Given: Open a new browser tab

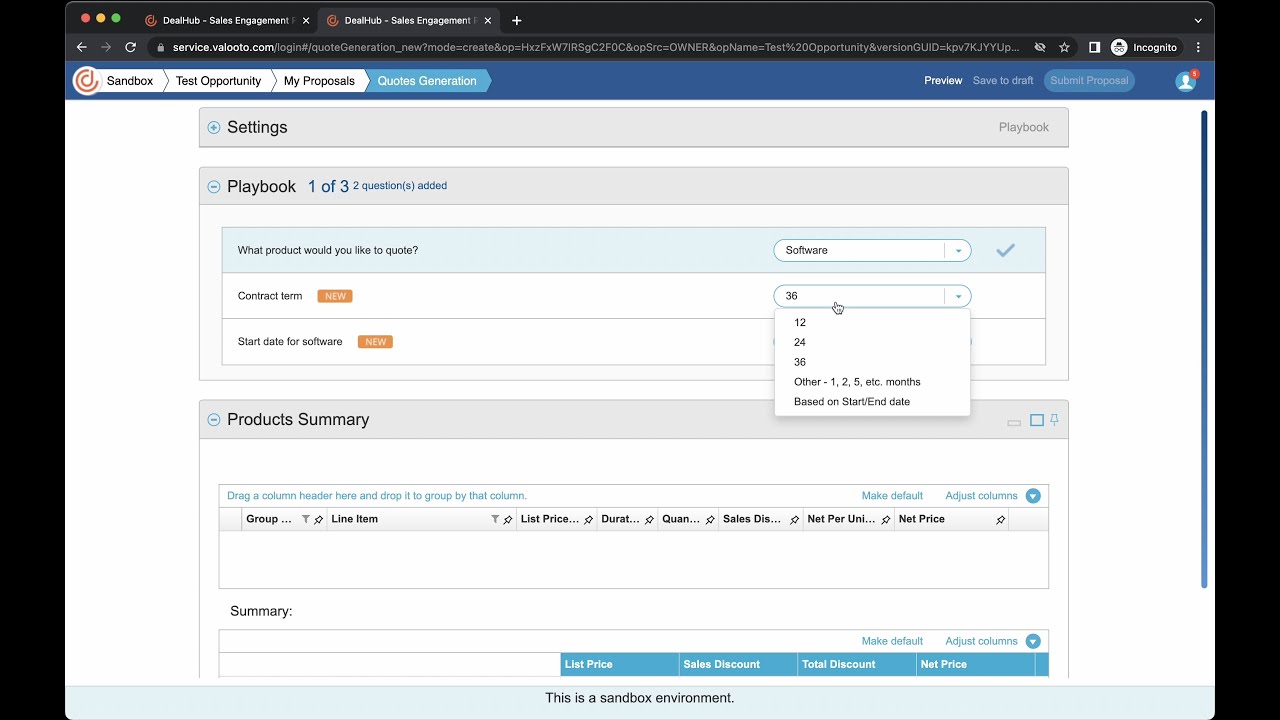Looking at the screenshot, I should [x=516, y=20].
